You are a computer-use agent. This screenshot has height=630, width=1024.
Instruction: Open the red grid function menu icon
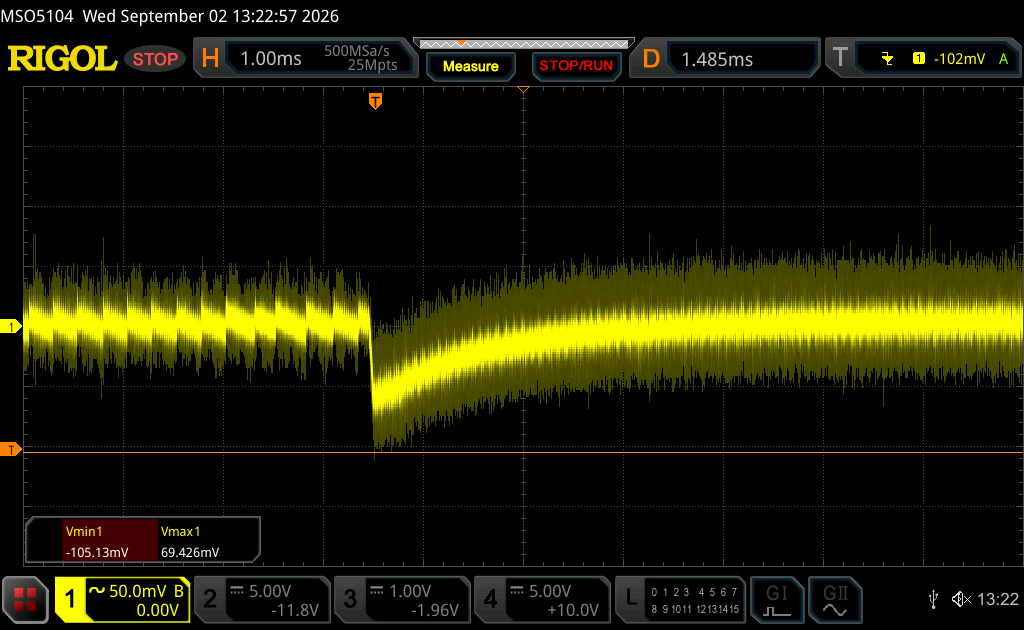25,599
